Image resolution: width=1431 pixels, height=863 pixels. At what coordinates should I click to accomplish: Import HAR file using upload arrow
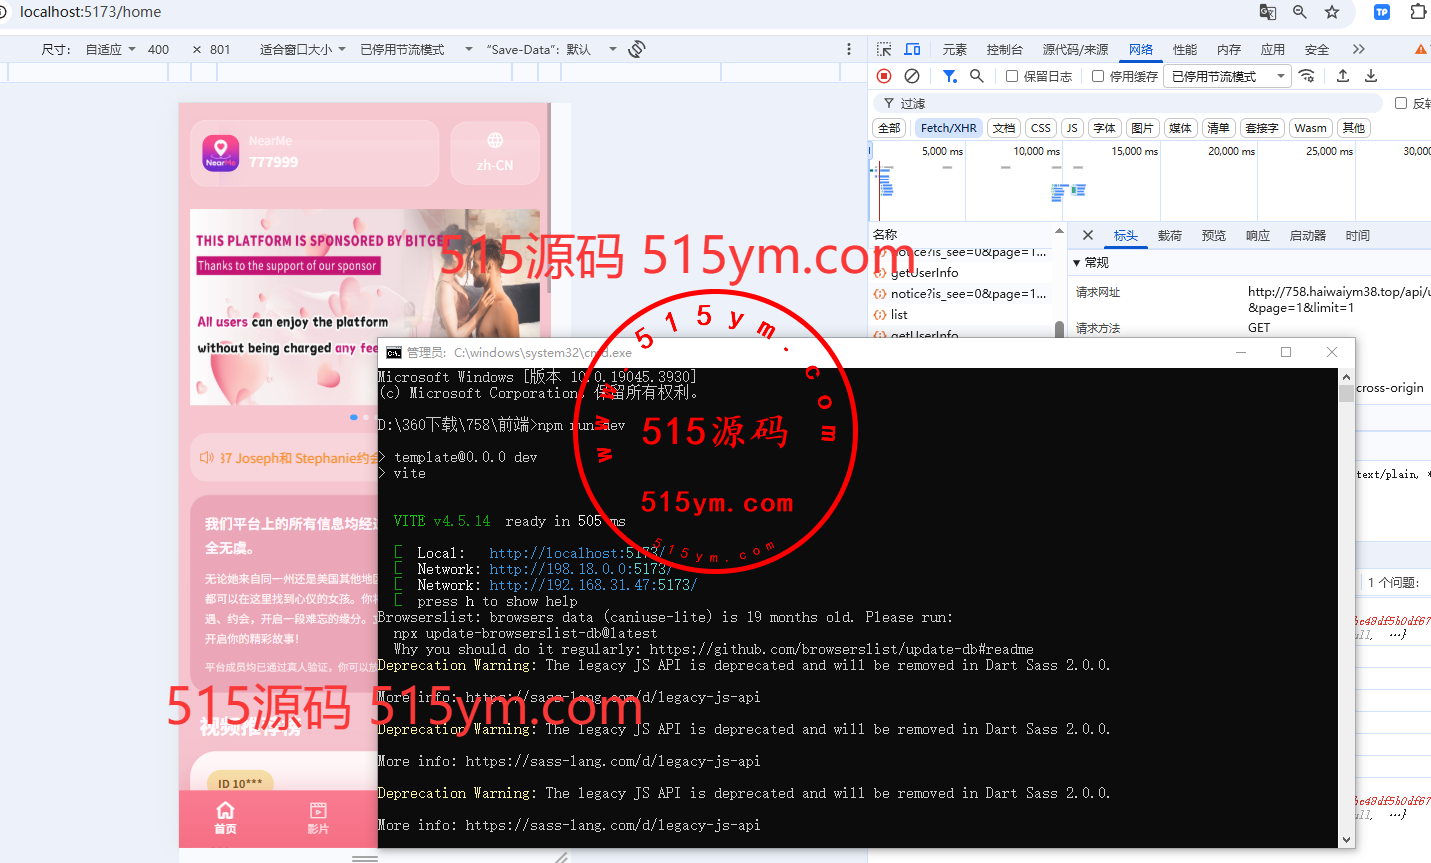1343,76
